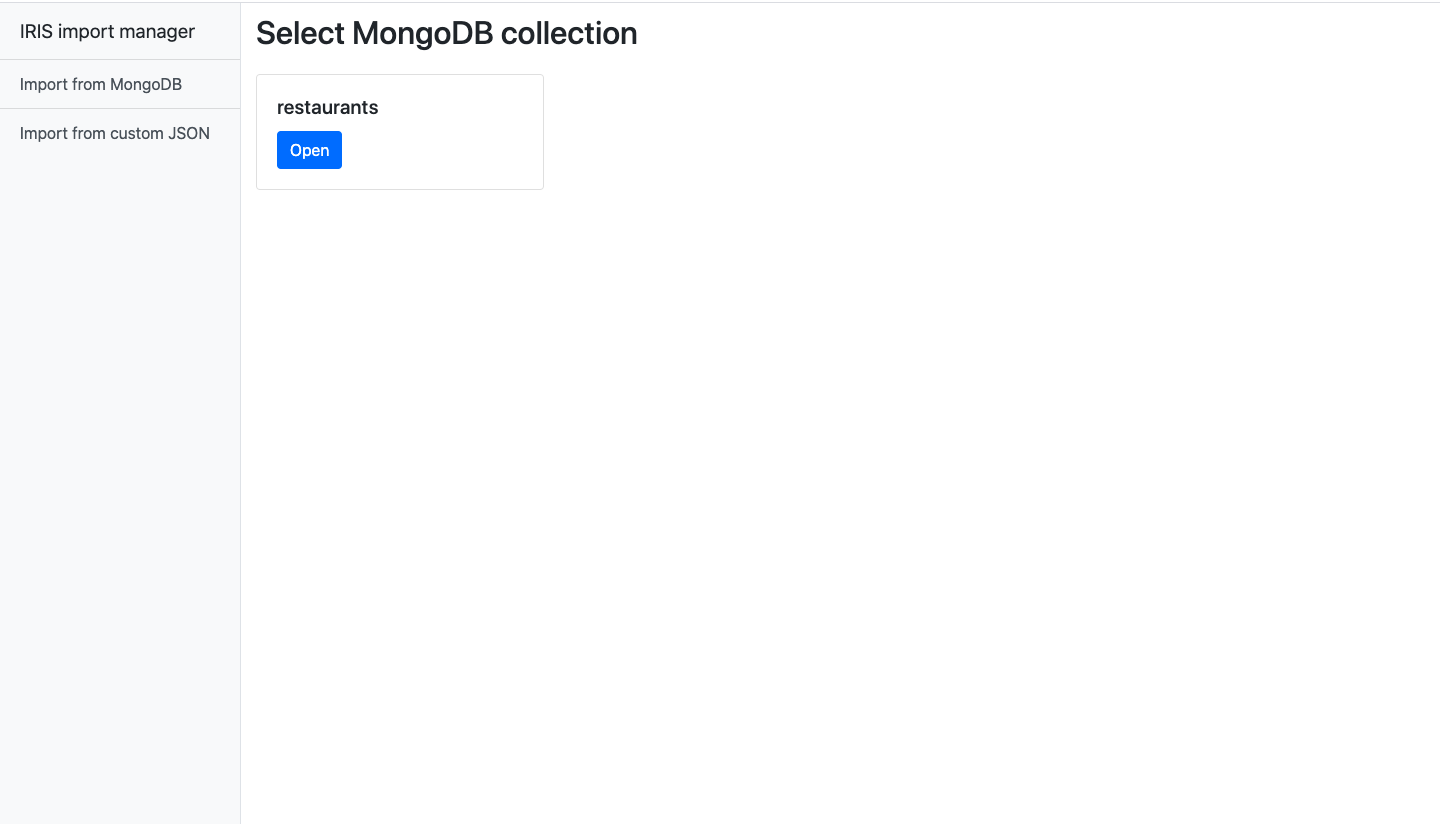Click the Select MongoDB collection heading
Screen dimensions: 1440x824
tap(446, 33)
